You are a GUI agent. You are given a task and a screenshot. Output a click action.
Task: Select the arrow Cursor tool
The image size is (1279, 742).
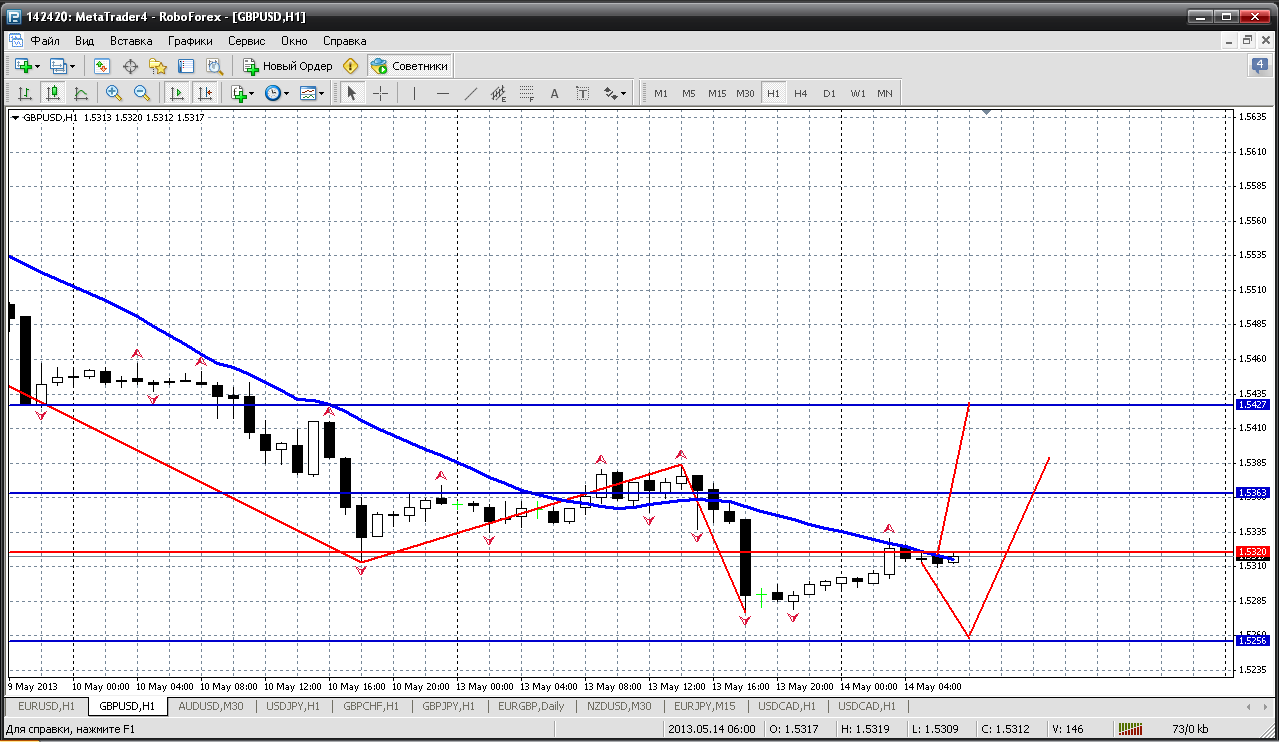point(351,93)
